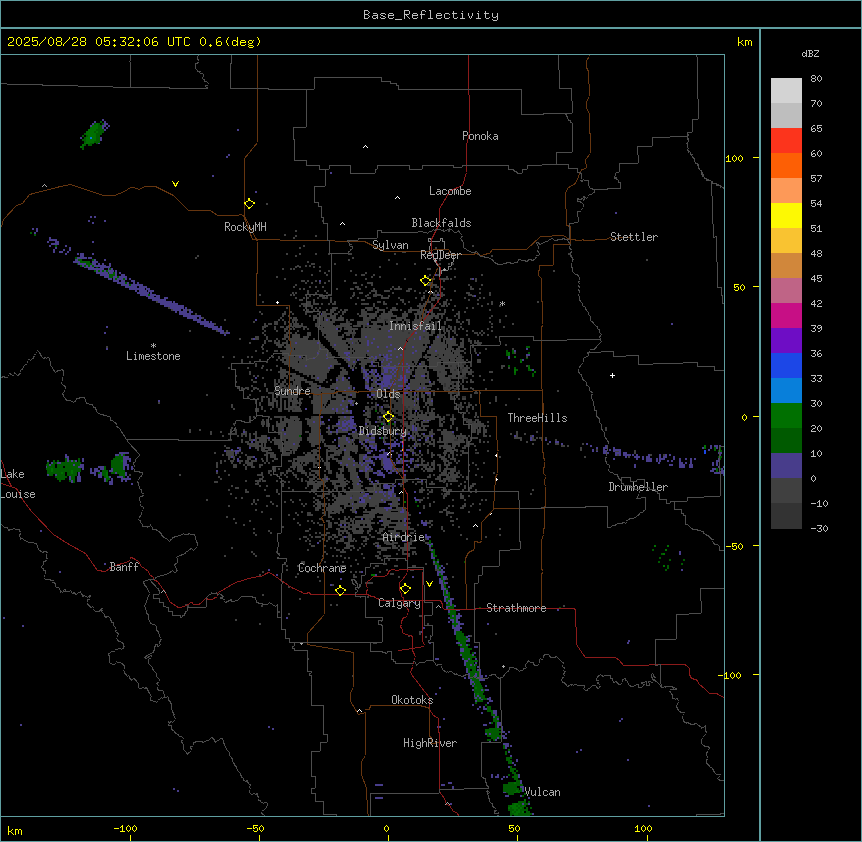Click the yellow diamond marker below Cochrane
Viewport: 862px width, 842px height.
340,590
